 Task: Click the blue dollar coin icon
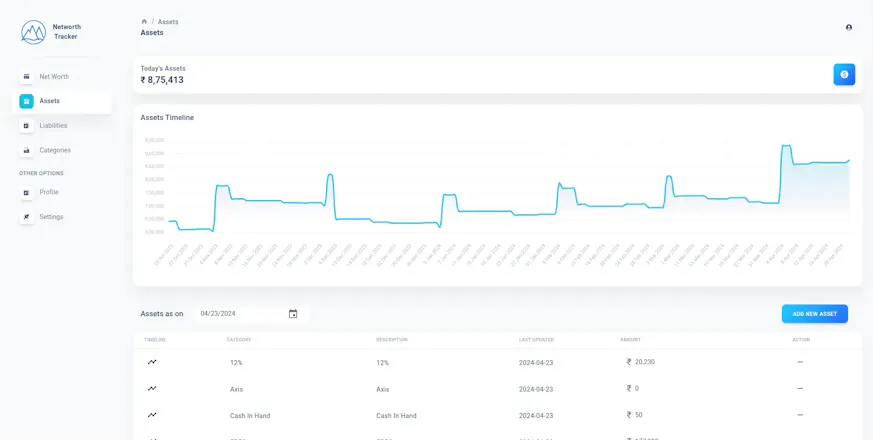tap(844, 74)
